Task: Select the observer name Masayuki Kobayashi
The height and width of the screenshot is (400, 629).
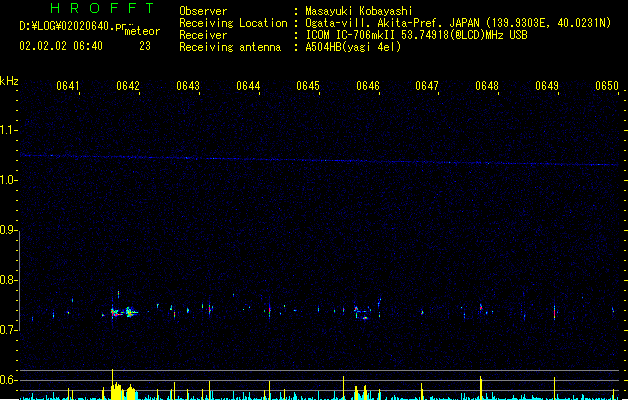Action: pos(359,11)
